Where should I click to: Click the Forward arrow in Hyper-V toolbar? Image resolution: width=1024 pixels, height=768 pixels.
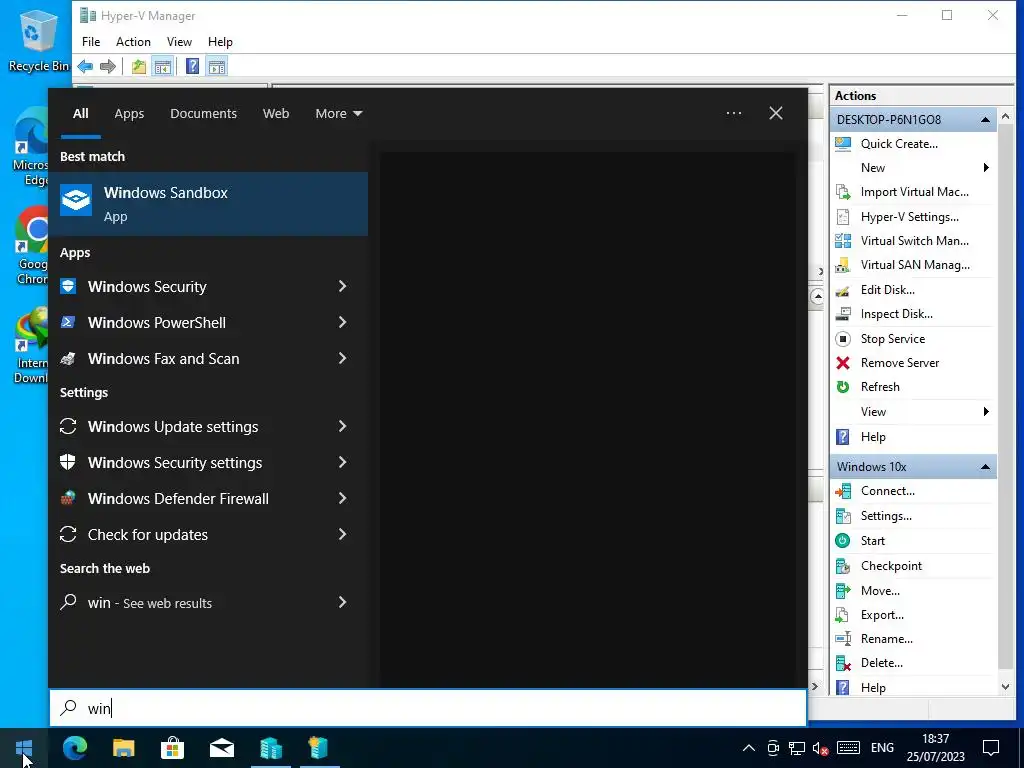click(x=108, y=67)
